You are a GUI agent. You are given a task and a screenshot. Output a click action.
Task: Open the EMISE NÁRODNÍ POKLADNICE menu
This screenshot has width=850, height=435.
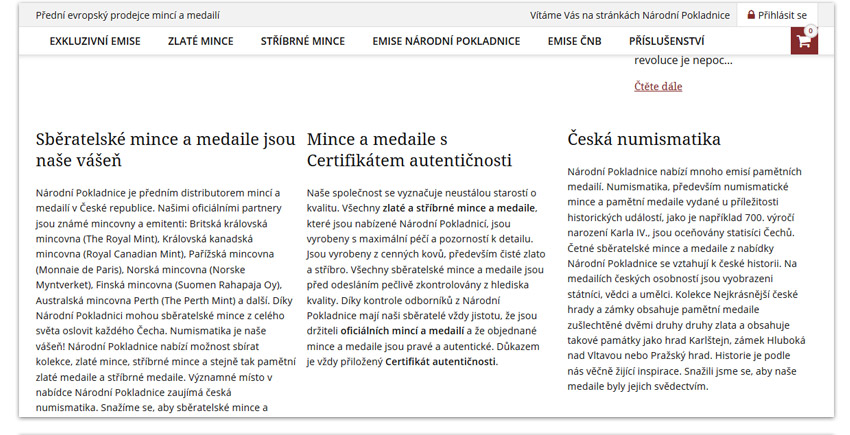coord(446,41)
